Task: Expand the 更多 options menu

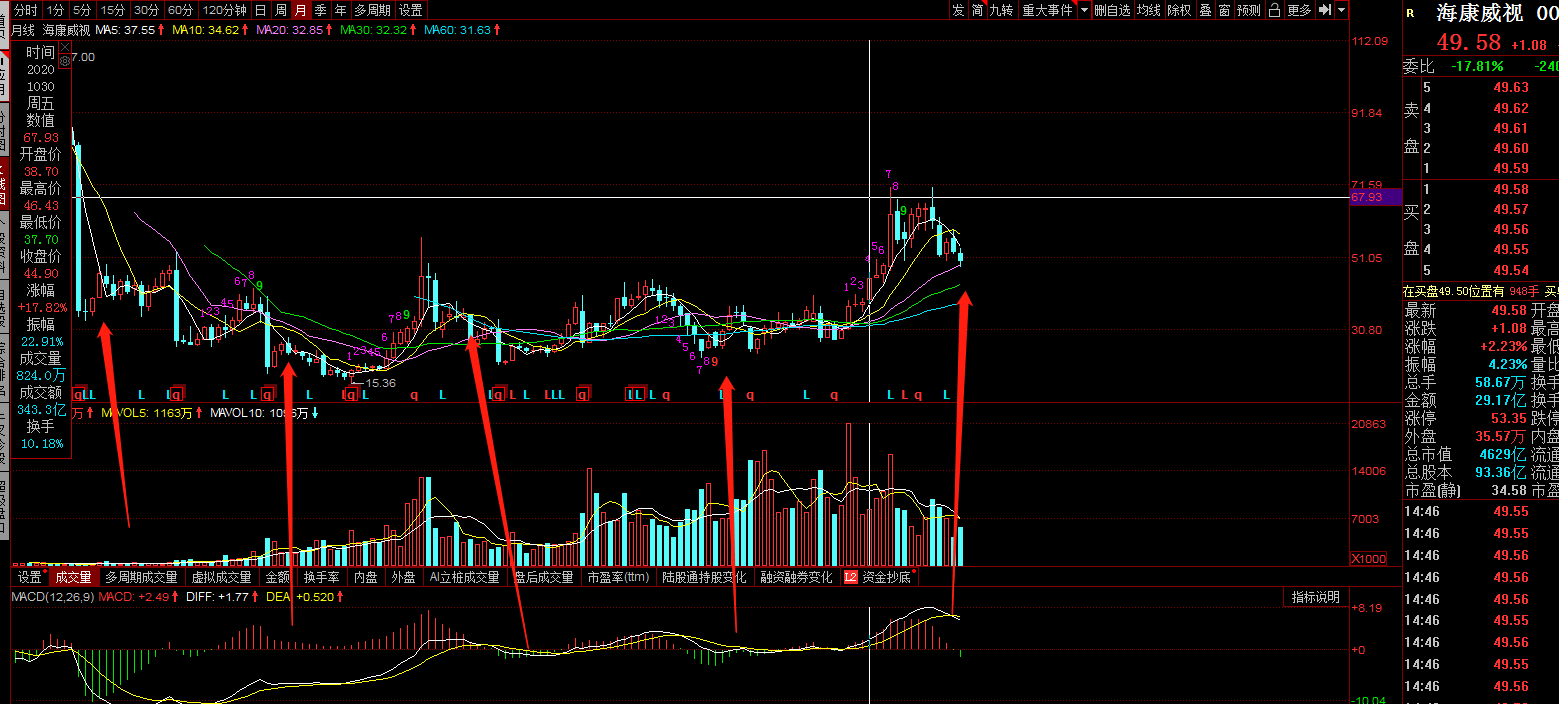Action: [x=1299, y=10]
